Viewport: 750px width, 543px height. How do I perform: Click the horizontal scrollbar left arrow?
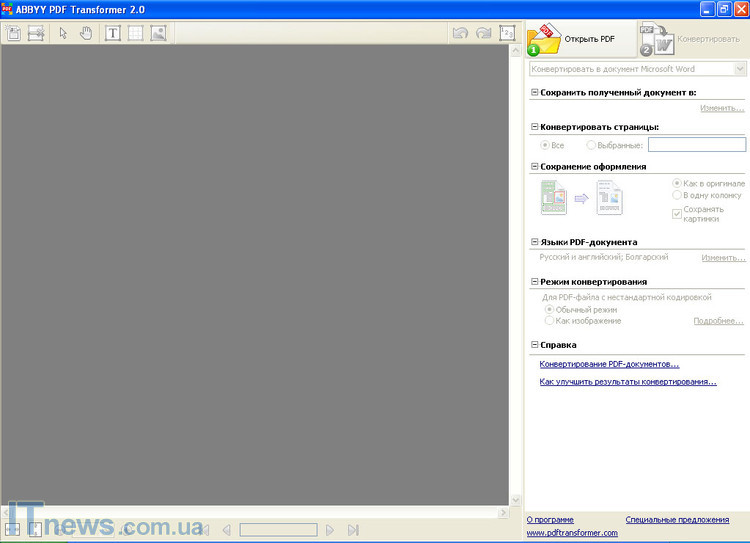point(5,512)
